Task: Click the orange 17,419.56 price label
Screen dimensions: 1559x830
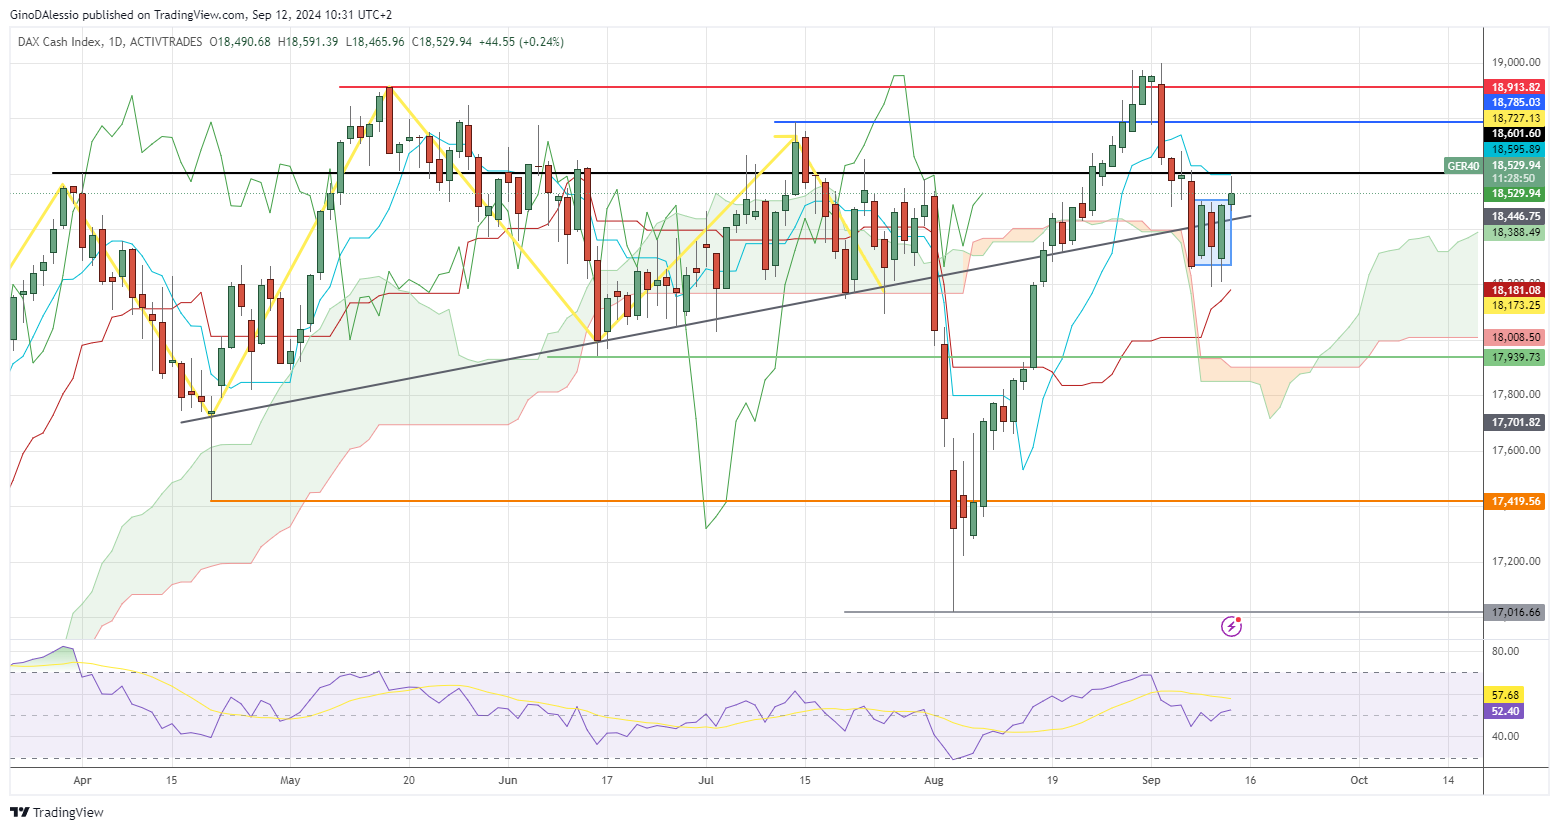Action: point(1516,501)
